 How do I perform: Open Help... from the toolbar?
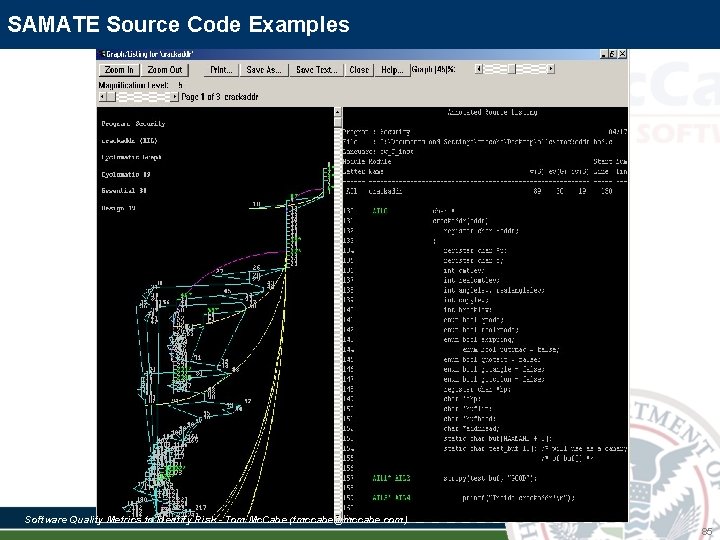(392, 70)
